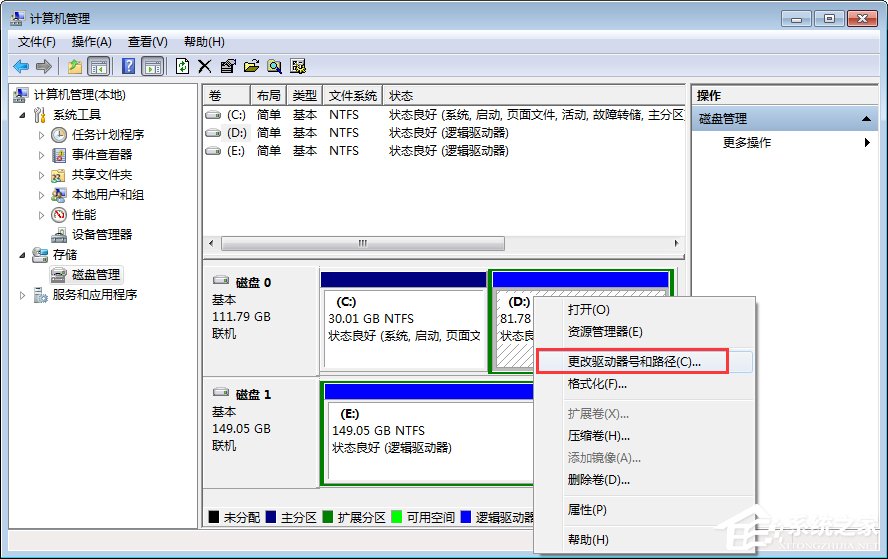This screenshot has height=559, width=888.
Task: Click the 磁盘 0 disk icon
Action: [x=220, y=280]
